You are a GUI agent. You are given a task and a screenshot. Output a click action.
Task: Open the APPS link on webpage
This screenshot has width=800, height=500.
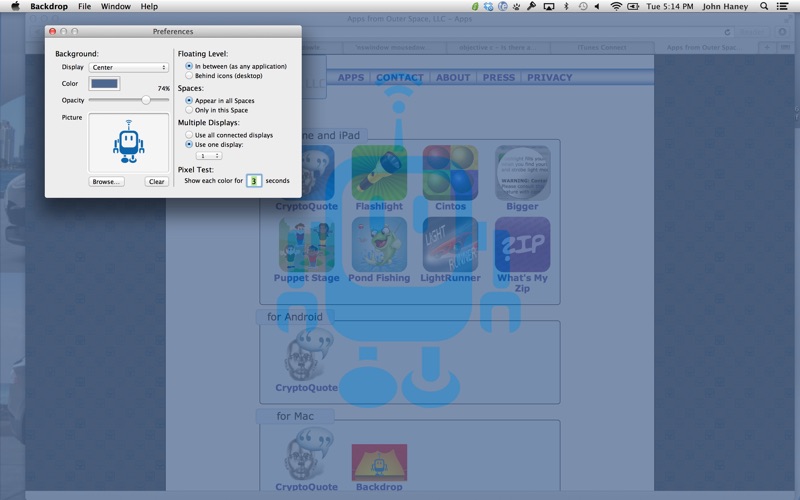[x=351, y=78]
